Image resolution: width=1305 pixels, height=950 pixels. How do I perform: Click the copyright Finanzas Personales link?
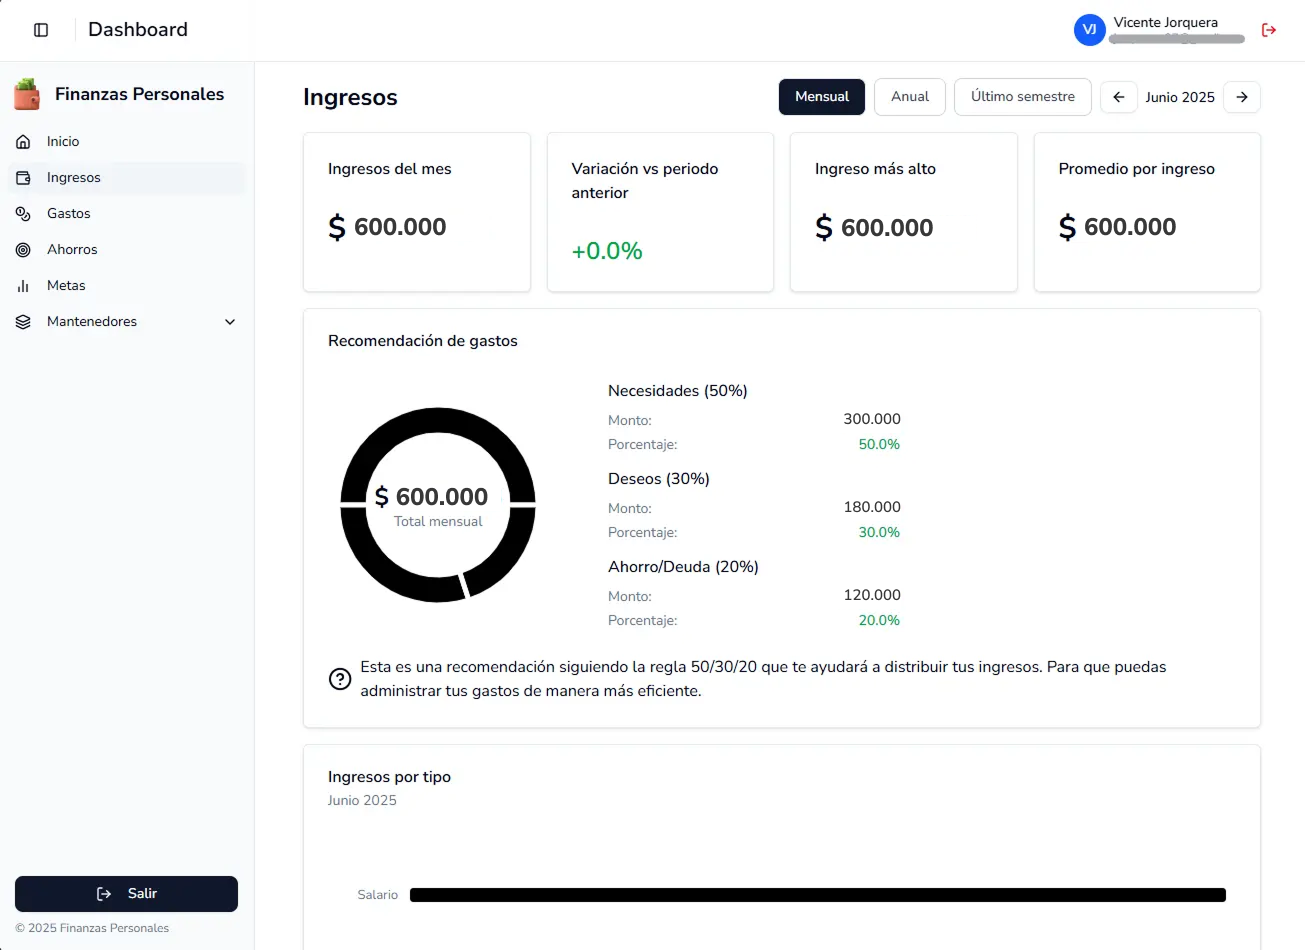[x=92, y=928]
